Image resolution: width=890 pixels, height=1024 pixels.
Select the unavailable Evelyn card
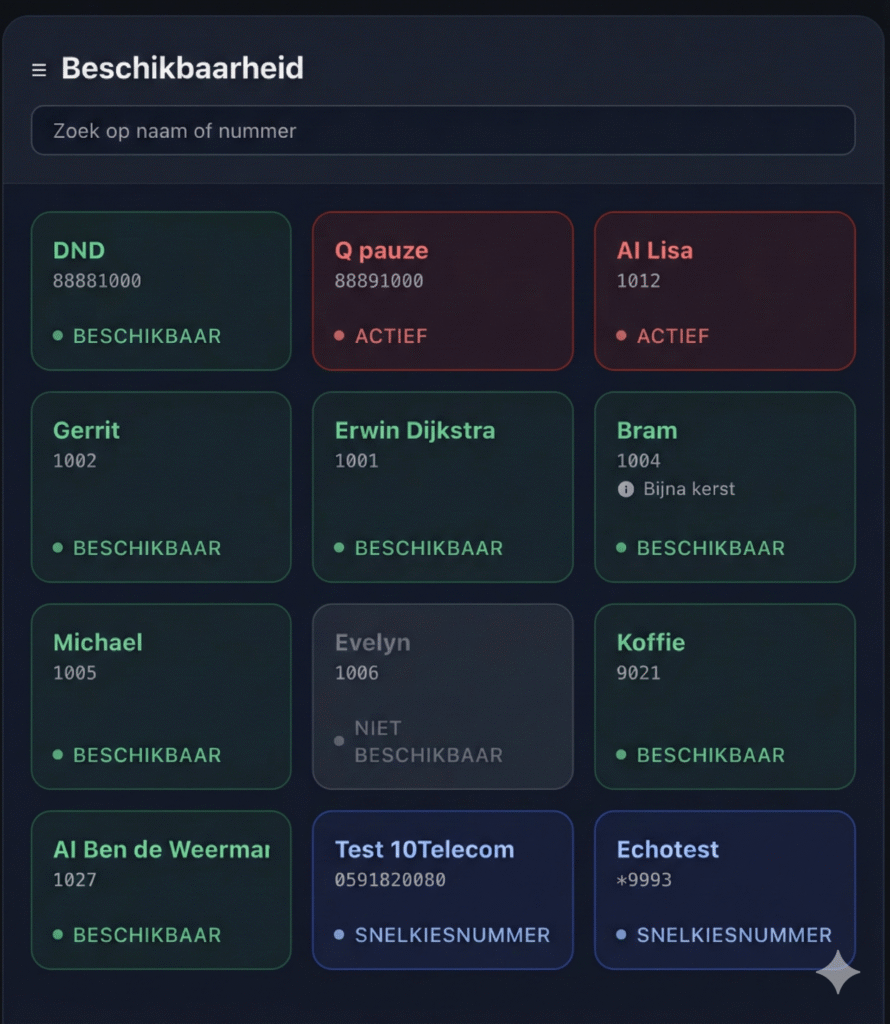(443, 697)
